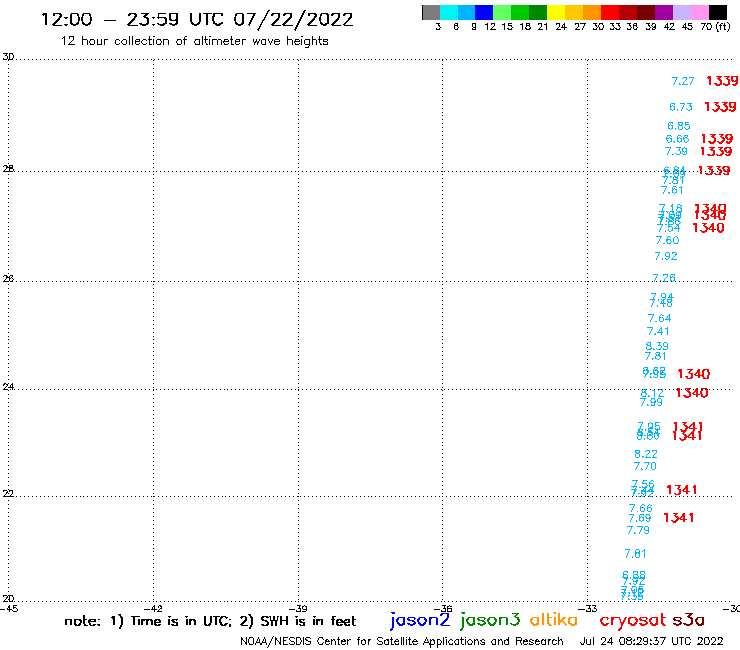The width and height of the screenshot is (740, 650).
Task: Select the black swatch at legend end
Action: 718,12
